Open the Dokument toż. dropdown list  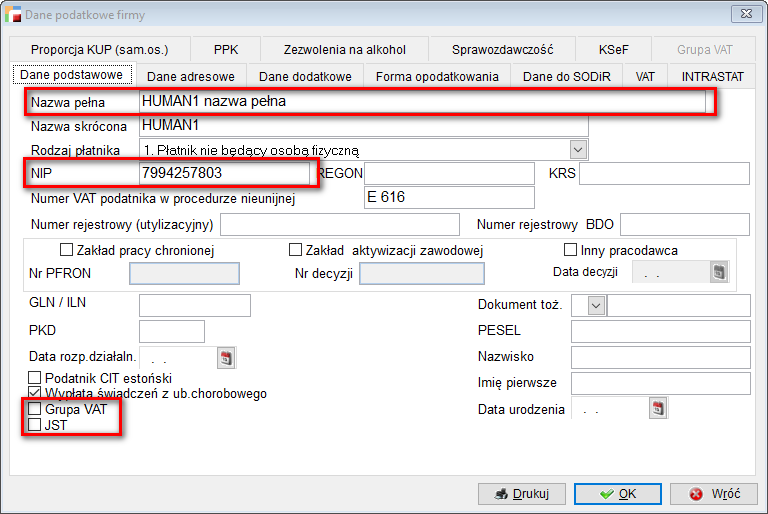tap(597, 305)
